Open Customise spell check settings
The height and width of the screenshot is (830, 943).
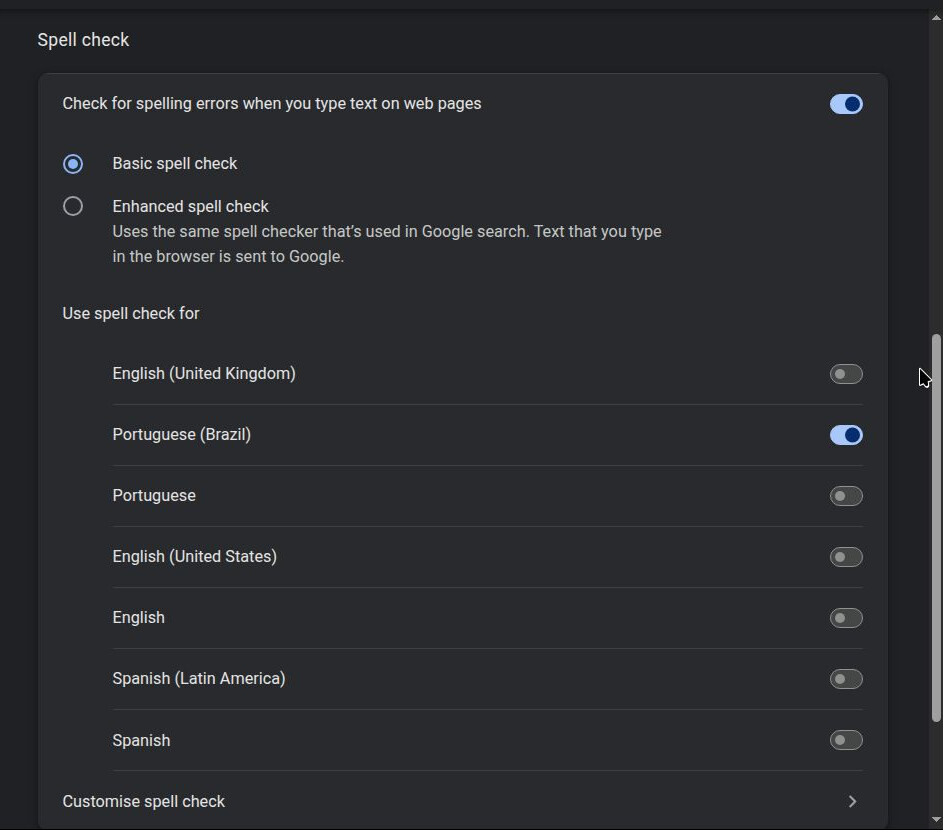pyautogui.click(x=144, y=801)
